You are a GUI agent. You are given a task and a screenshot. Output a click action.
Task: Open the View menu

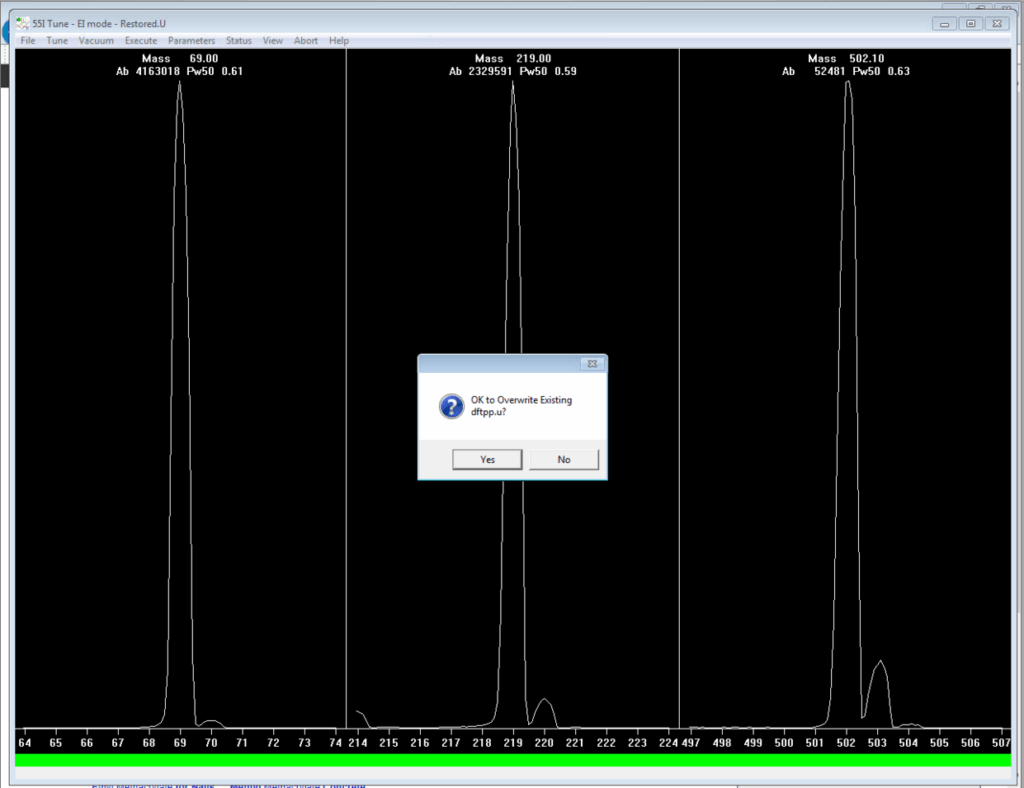coord(272,40)
